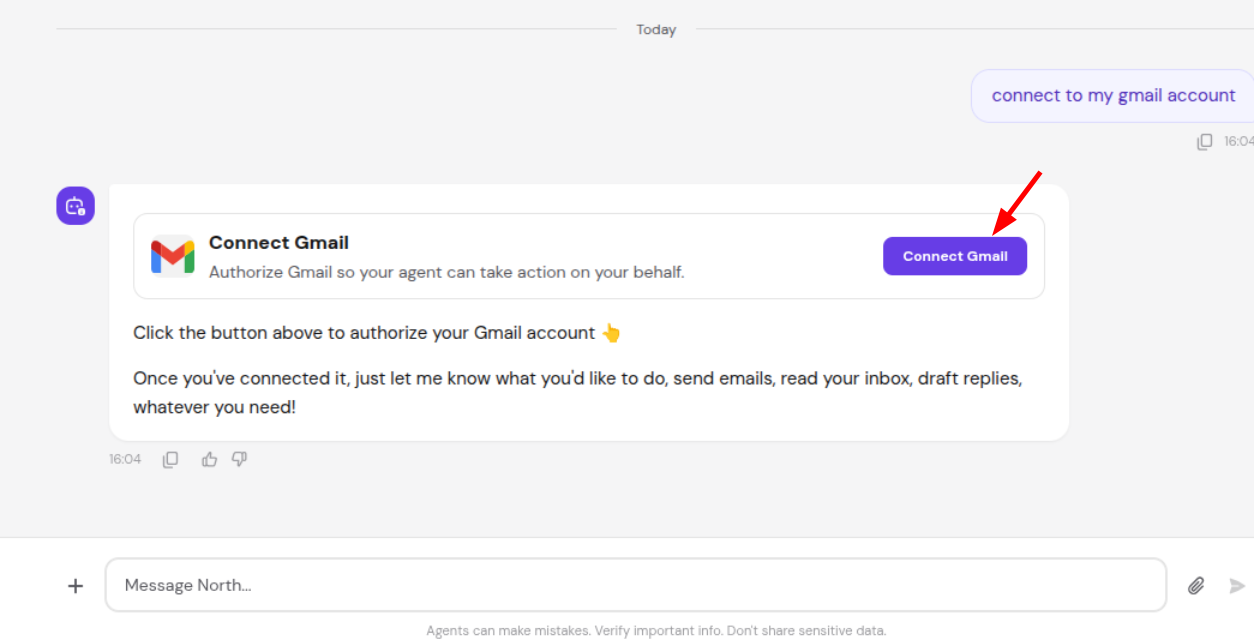The image size is (1254, 643).
Task: Give thumbs up to agent reply
Action: 209,459
